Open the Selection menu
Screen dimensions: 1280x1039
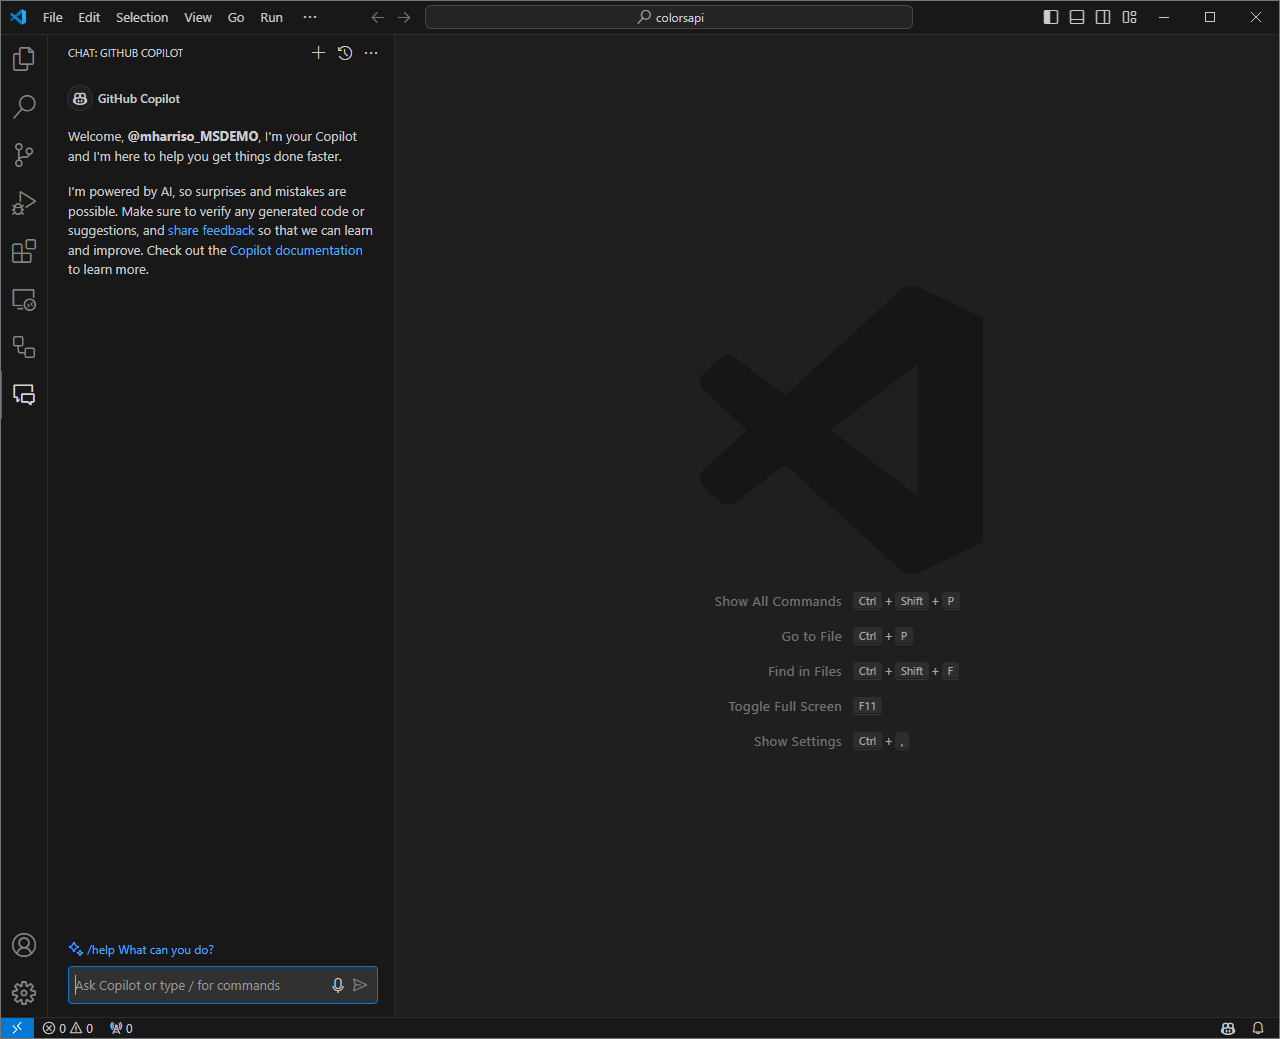pos(142,17)
